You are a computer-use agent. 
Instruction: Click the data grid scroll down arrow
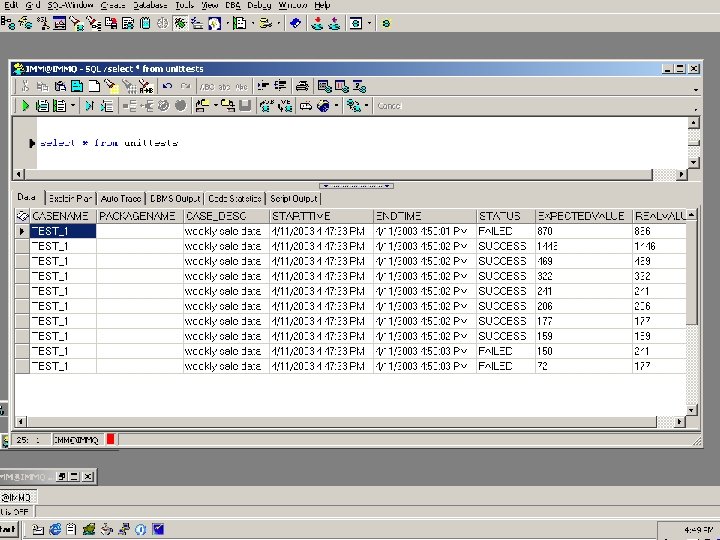pyautogui.click(x=691, y=410)
